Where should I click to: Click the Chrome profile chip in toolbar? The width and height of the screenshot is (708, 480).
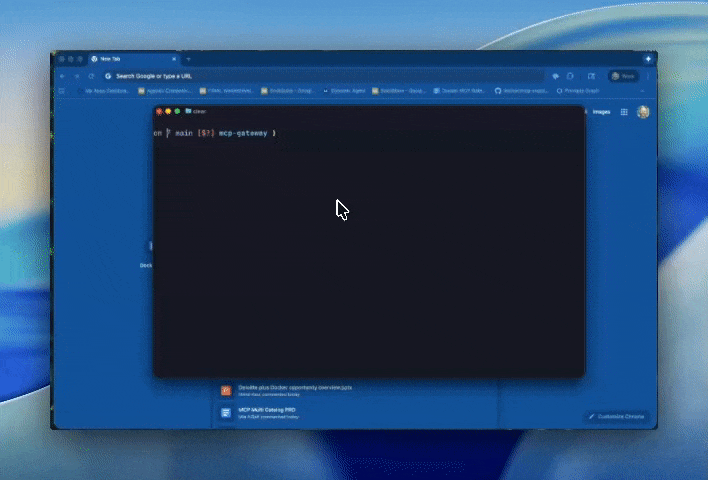tap(623, 76)
